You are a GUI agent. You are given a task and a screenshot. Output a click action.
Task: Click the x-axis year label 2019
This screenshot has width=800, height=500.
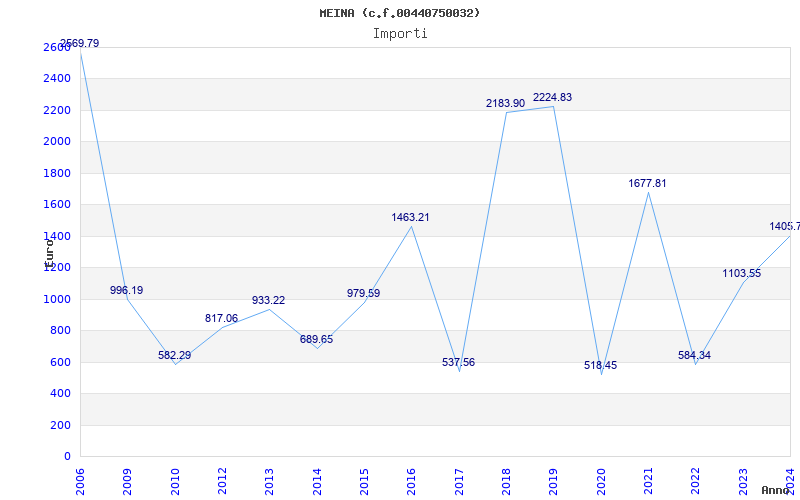click(x=554, y=482)
